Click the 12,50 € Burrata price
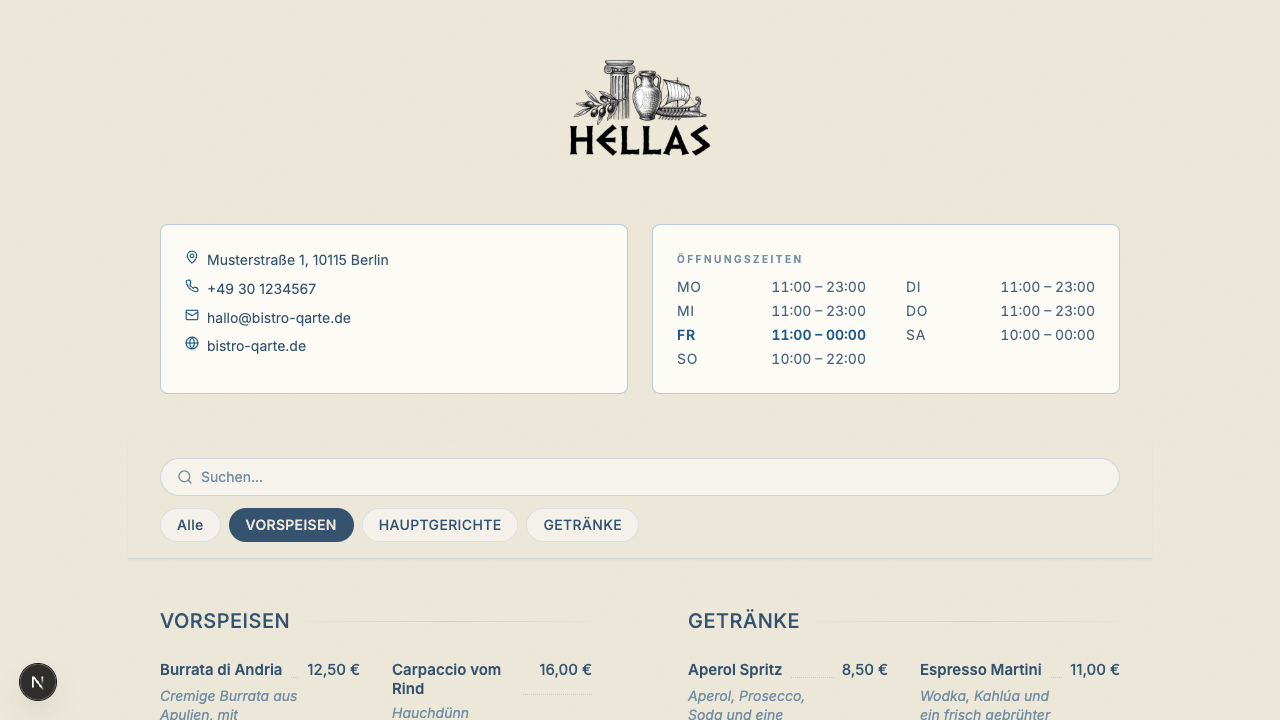The height and width of the screenshot is (720, 1280). [333, 670]
